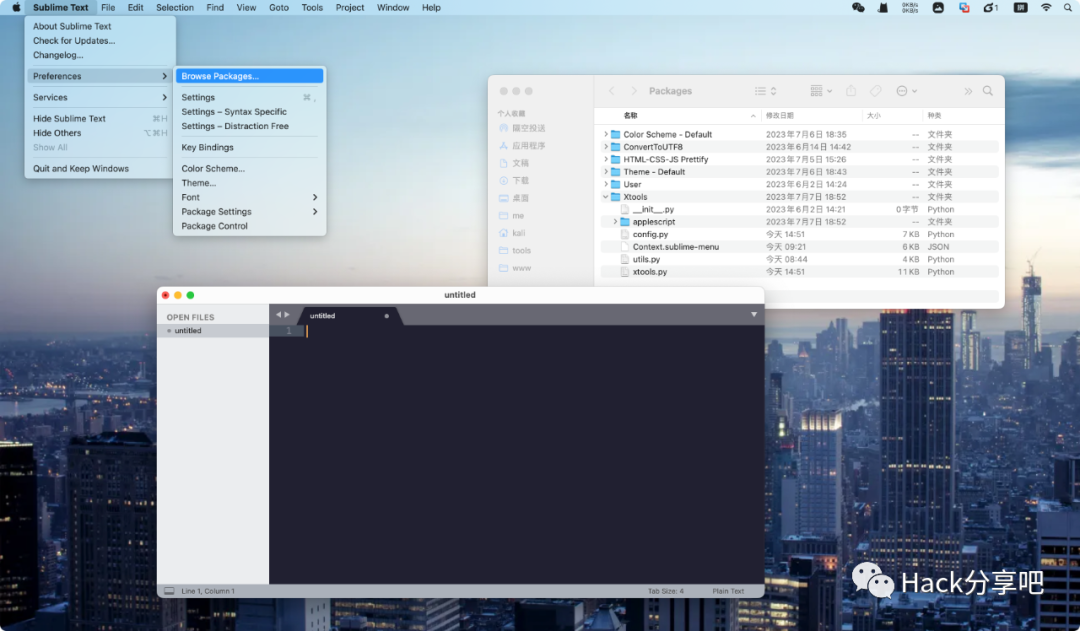Close the untitled tab via its dot
This screenshot has width=1080, height=631.
(386, 316)
